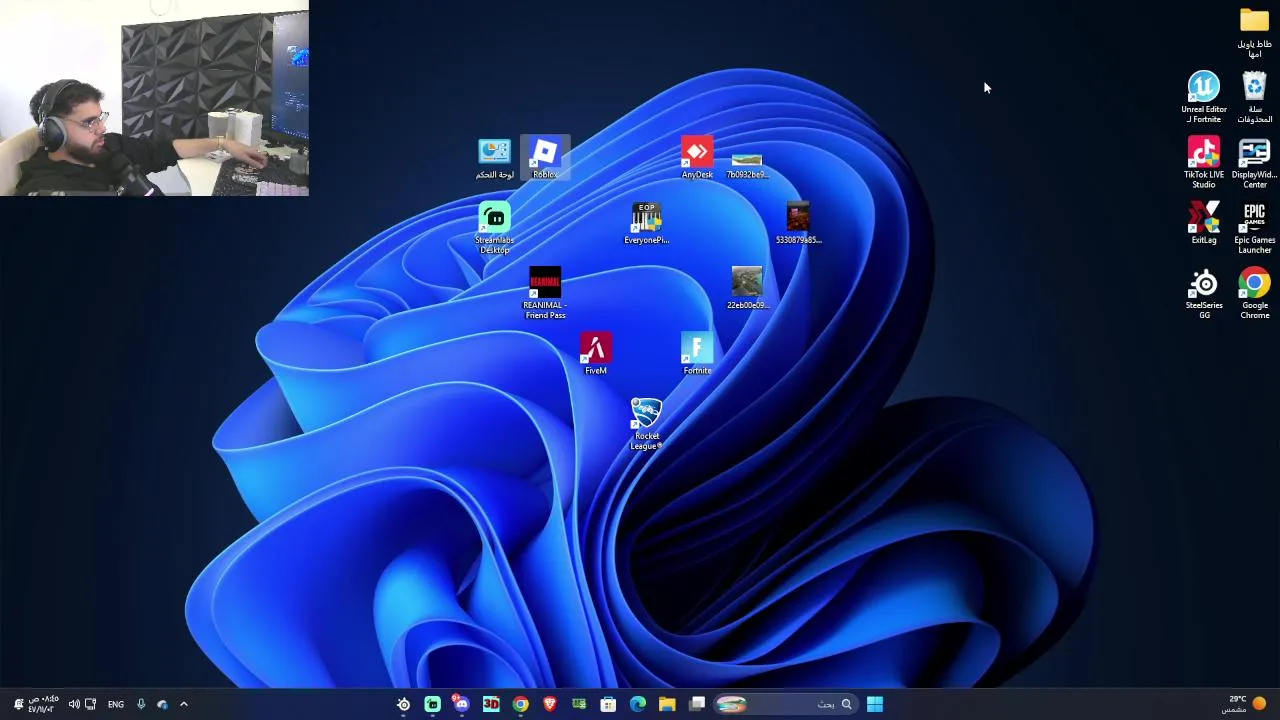
Task: Open File Explorer from taskbar
Action: click(667, 704)
